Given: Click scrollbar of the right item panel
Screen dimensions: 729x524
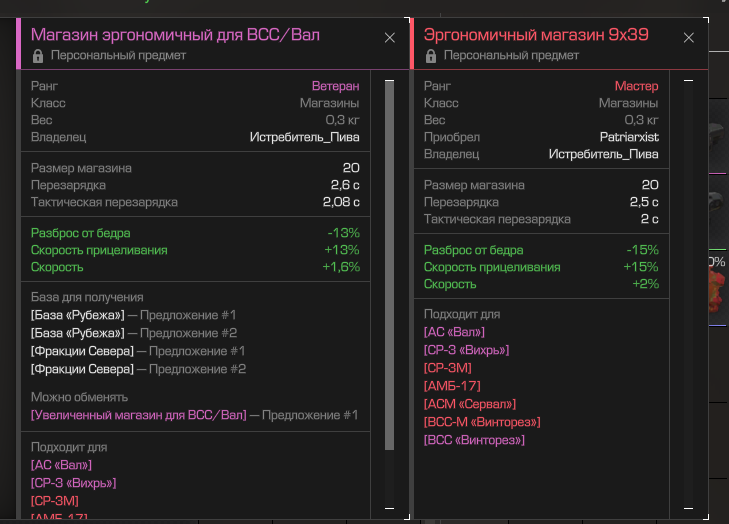Looking at the screenshot, I should [x=687, y=290].
